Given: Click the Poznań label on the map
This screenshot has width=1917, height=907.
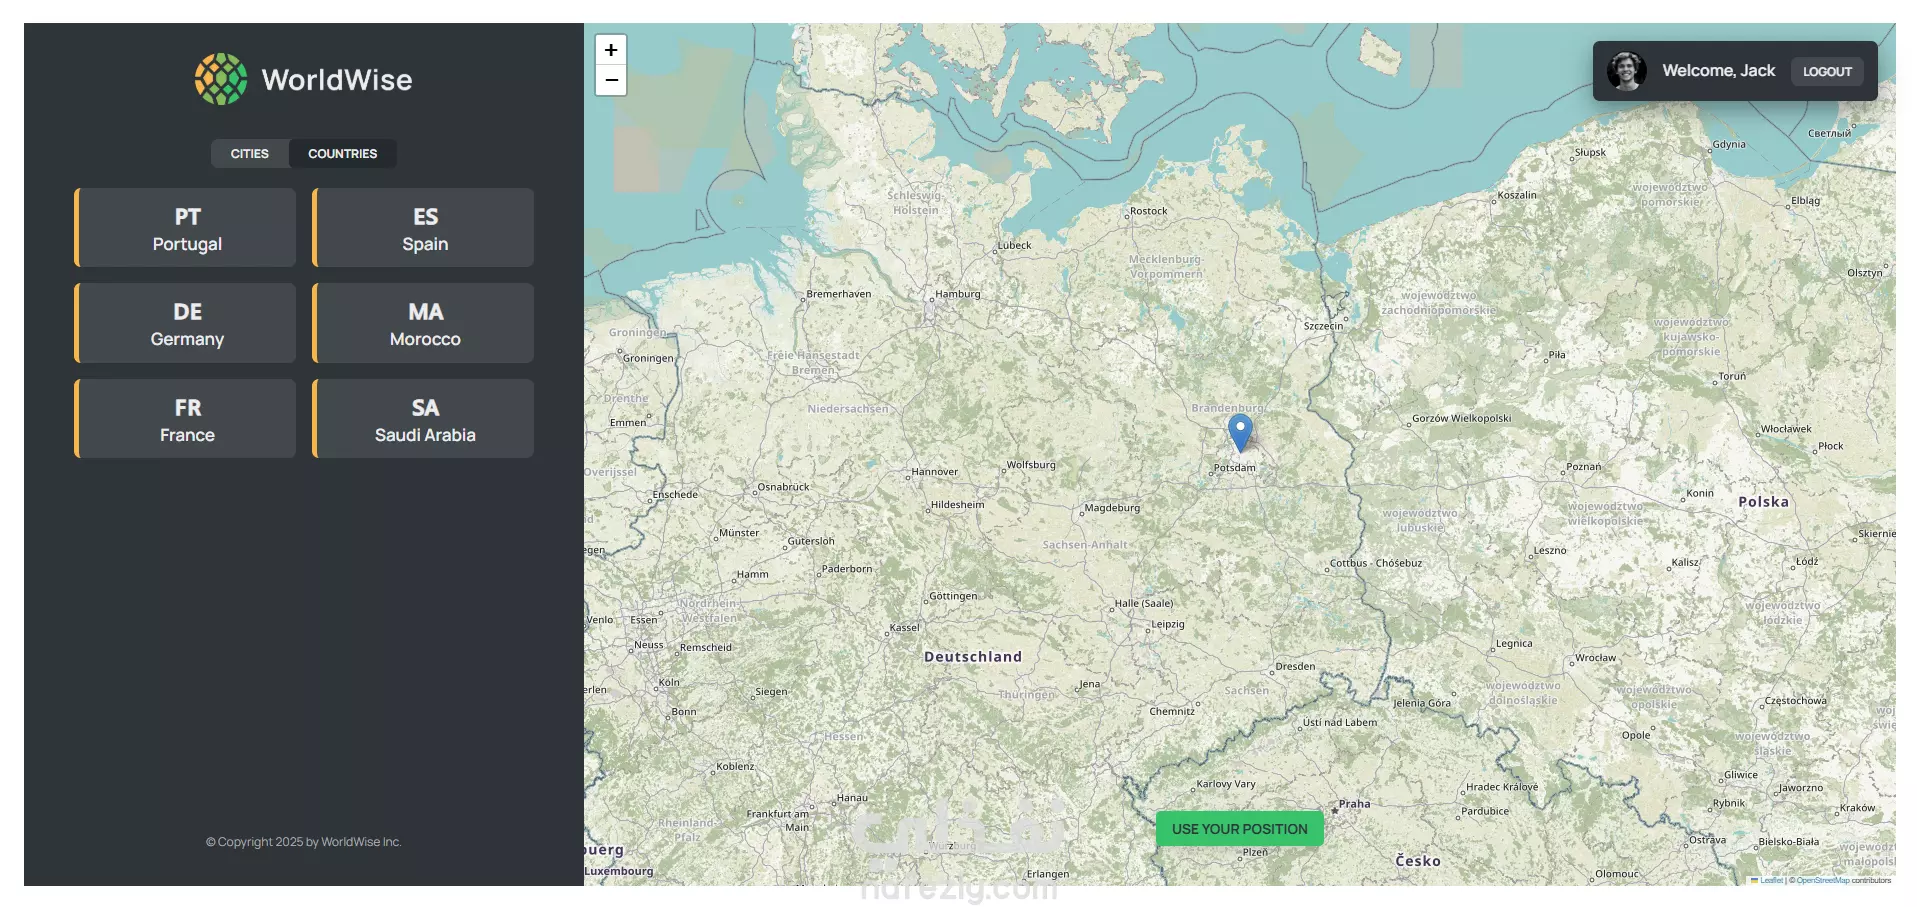Looking at the screenshot, I should (x=1584, y=467).
